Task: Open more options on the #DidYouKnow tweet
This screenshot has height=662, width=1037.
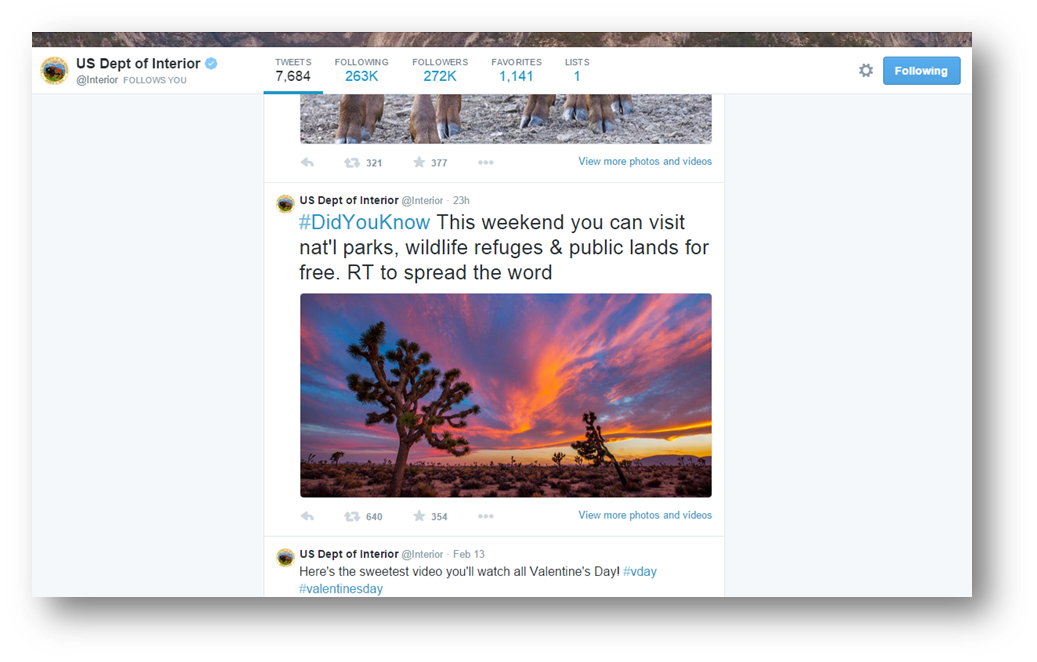Action: (x=485, y=516)
